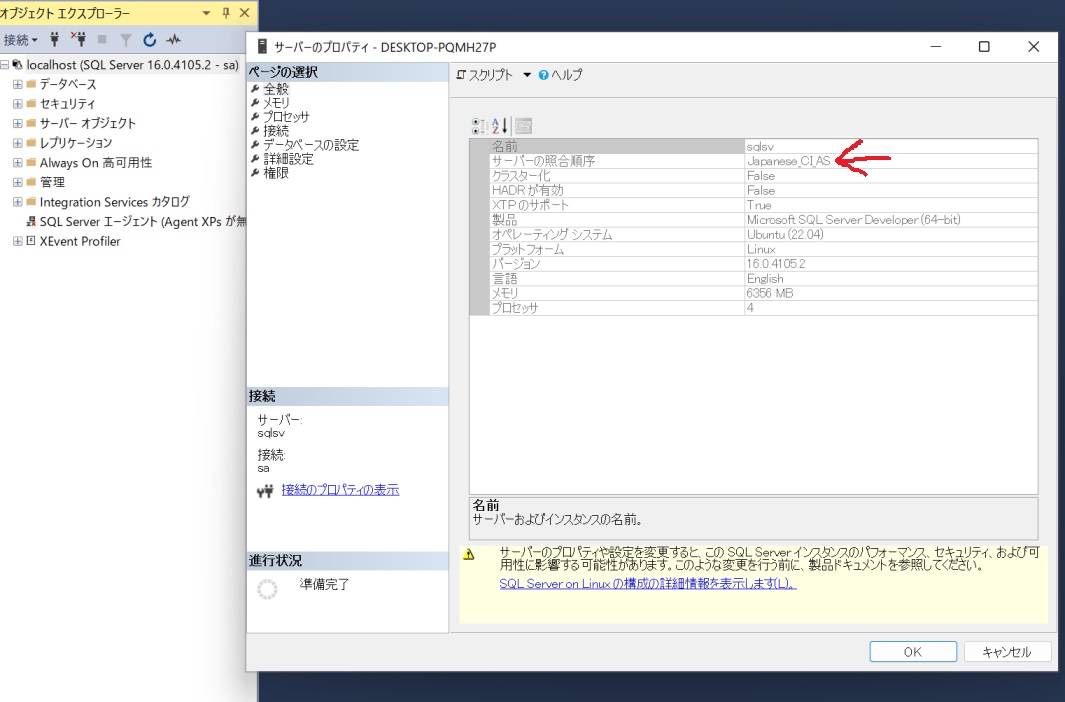Click the connect plug icon in Object Explorer
Image resolution: width=1065 pixels, height=702 pixels.
tap(55, 39)
